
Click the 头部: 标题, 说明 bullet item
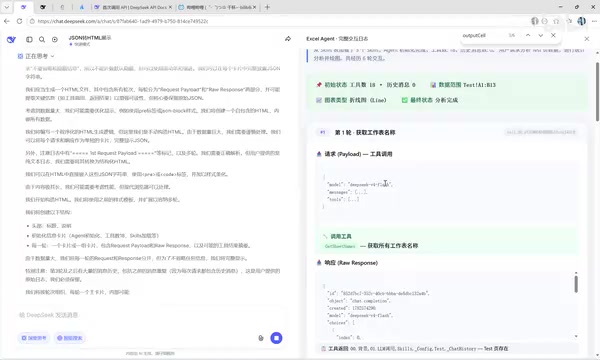(x=51, y=226)
